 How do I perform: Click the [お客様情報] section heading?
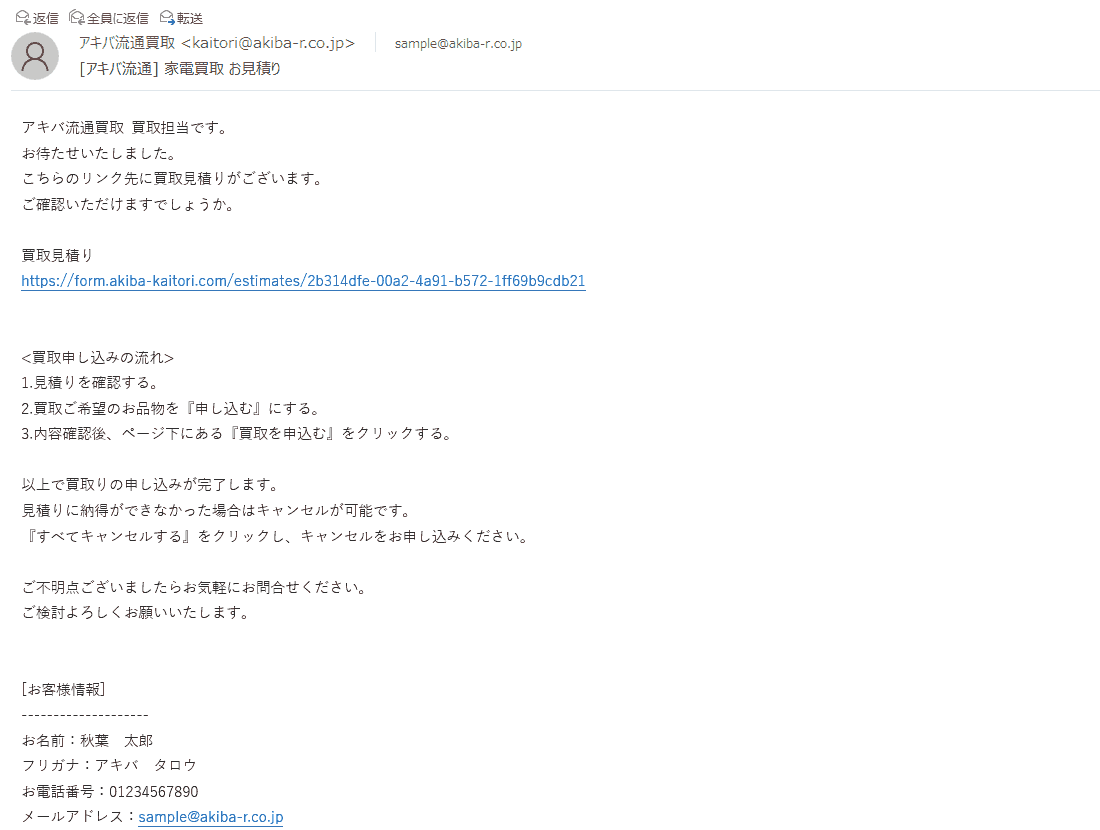coord(63,690)
